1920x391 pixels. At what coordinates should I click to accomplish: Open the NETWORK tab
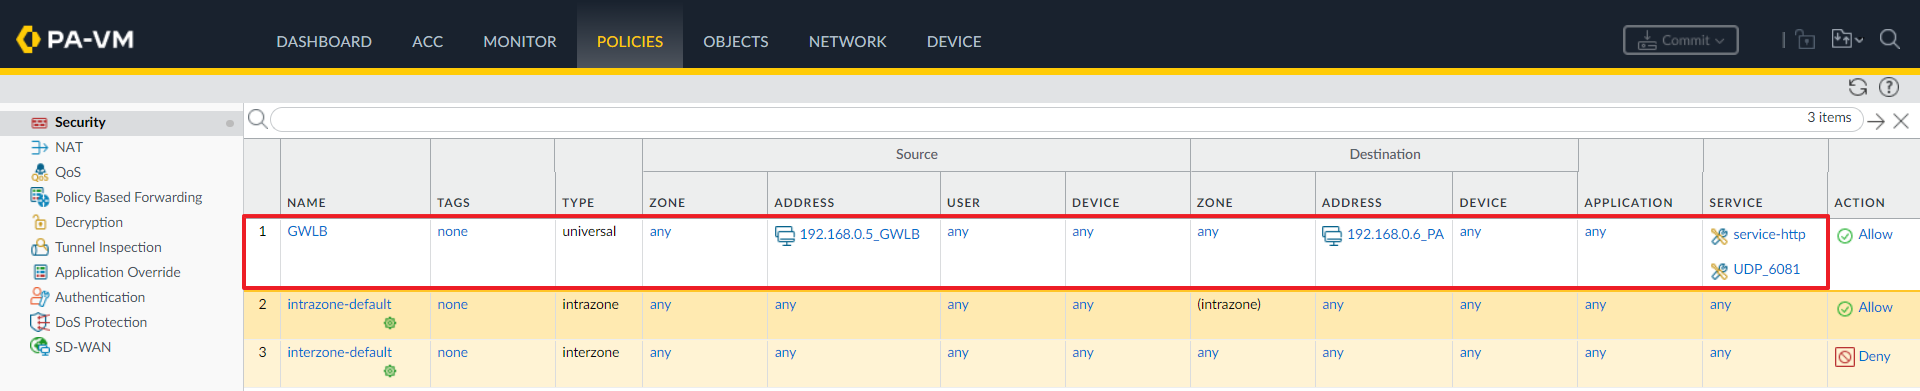click(848, 41)
